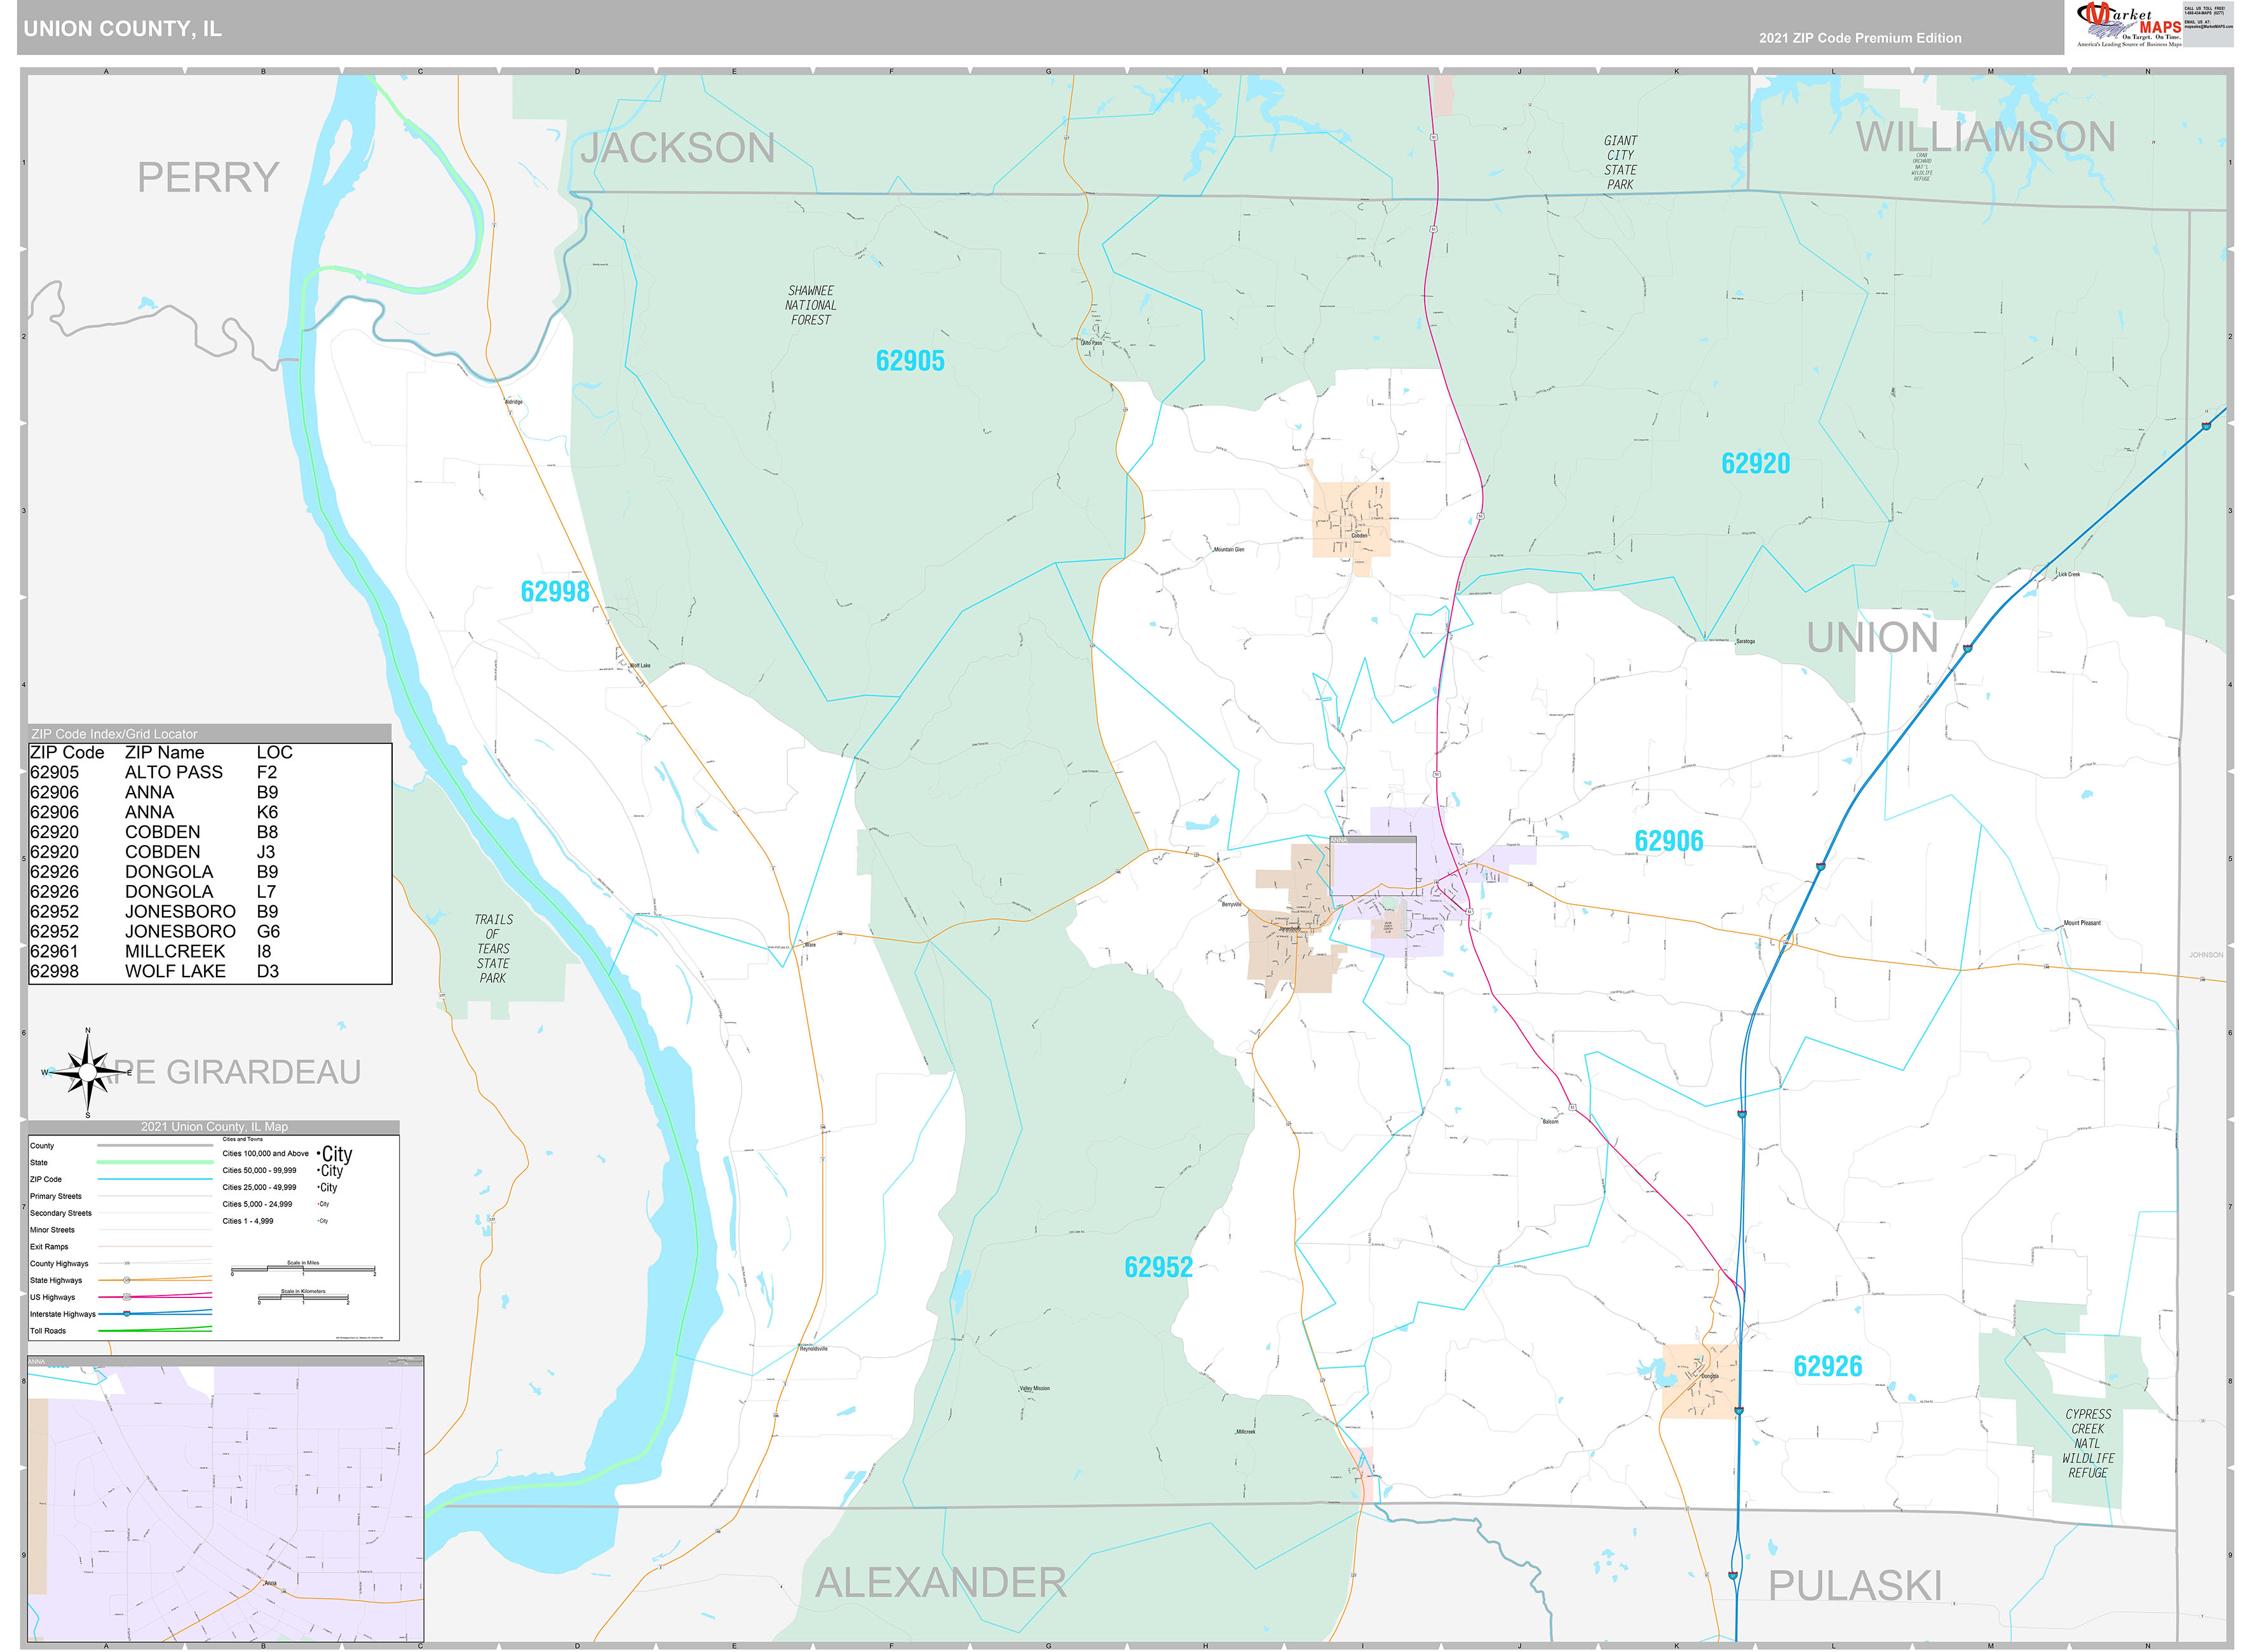Click "Cypress Creek Natl Wildlife Refuge" label
Viewport: 2245px width, 1652px height.
(x=2088, y=1443)
